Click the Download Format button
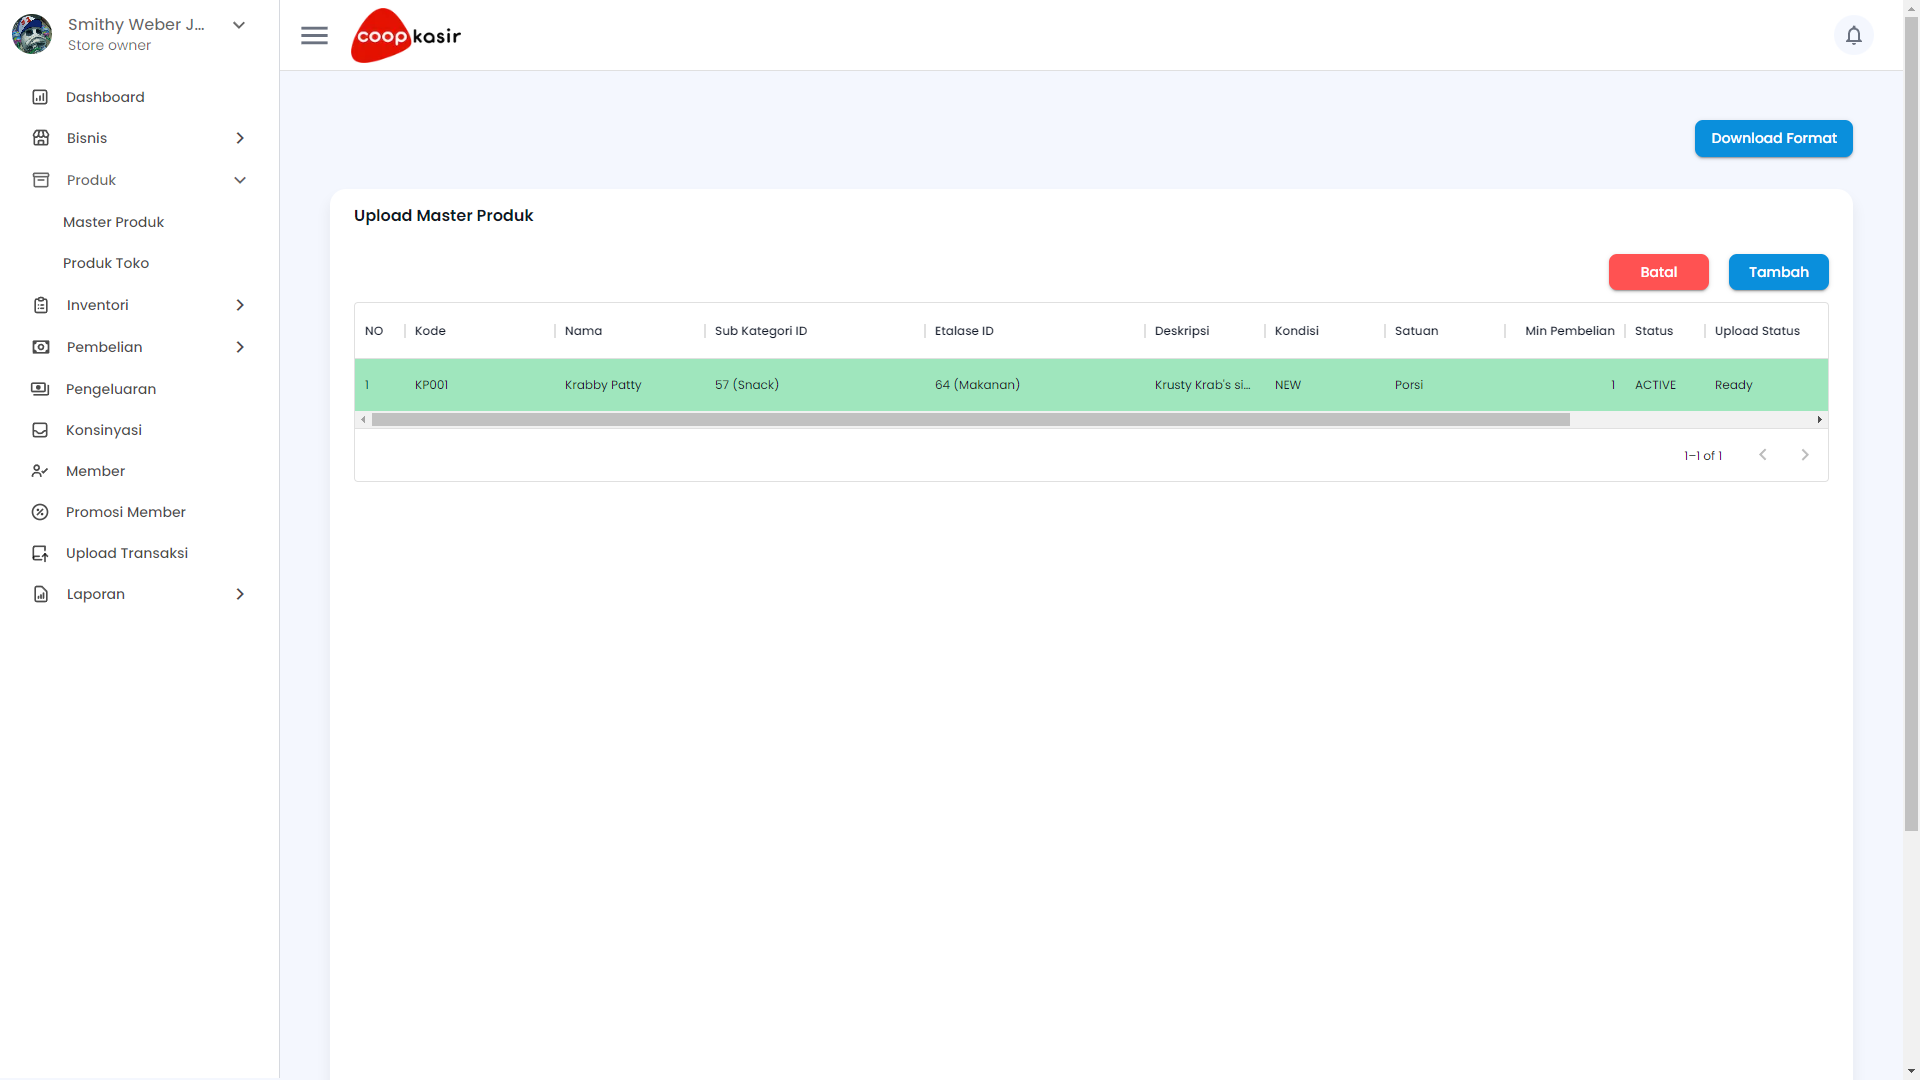Viewport: 1920px width, 1080px height. coord(1773,138)
